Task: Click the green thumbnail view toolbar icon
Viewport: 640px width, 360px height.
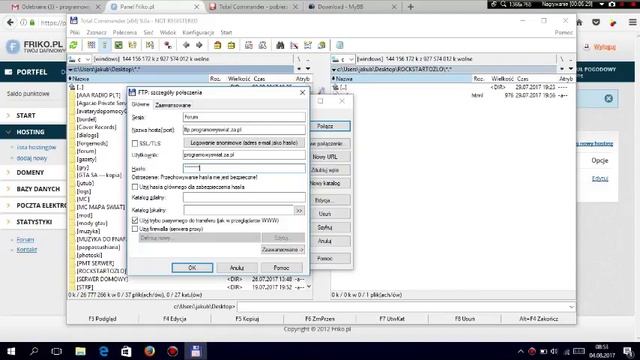Action: click(118, 45)
